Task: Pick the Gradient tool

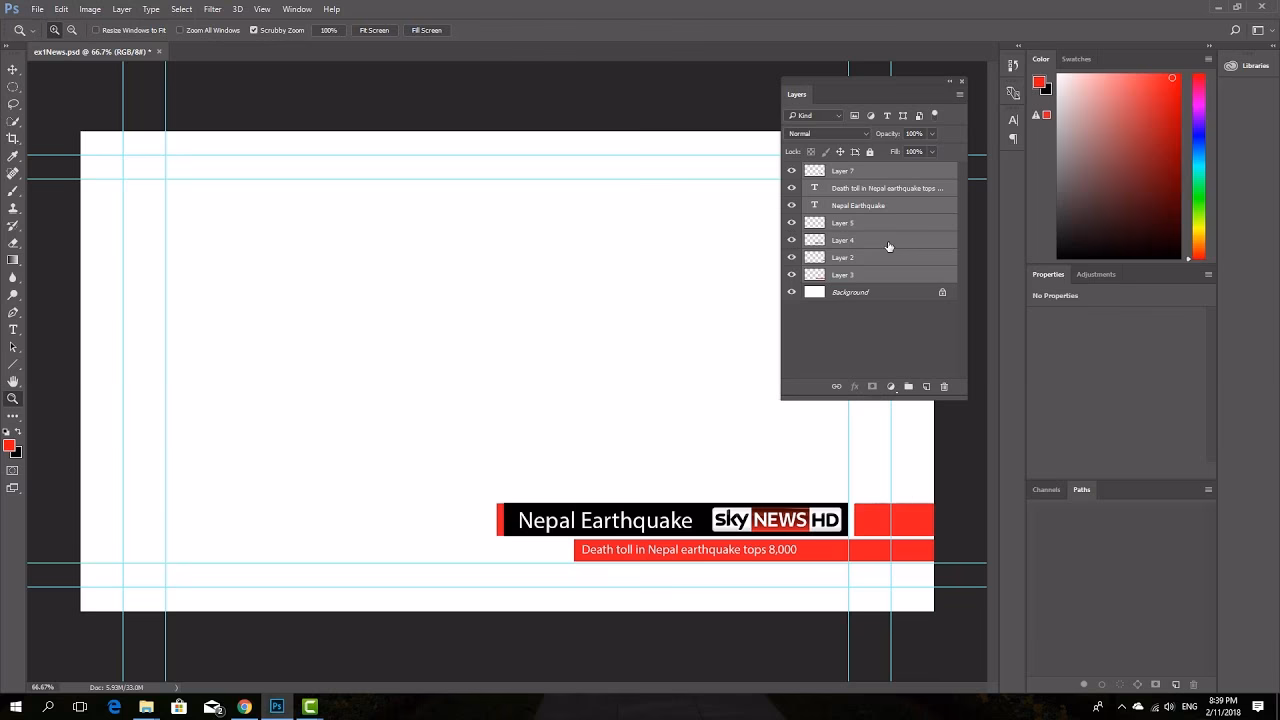Action: coord(13,260)
